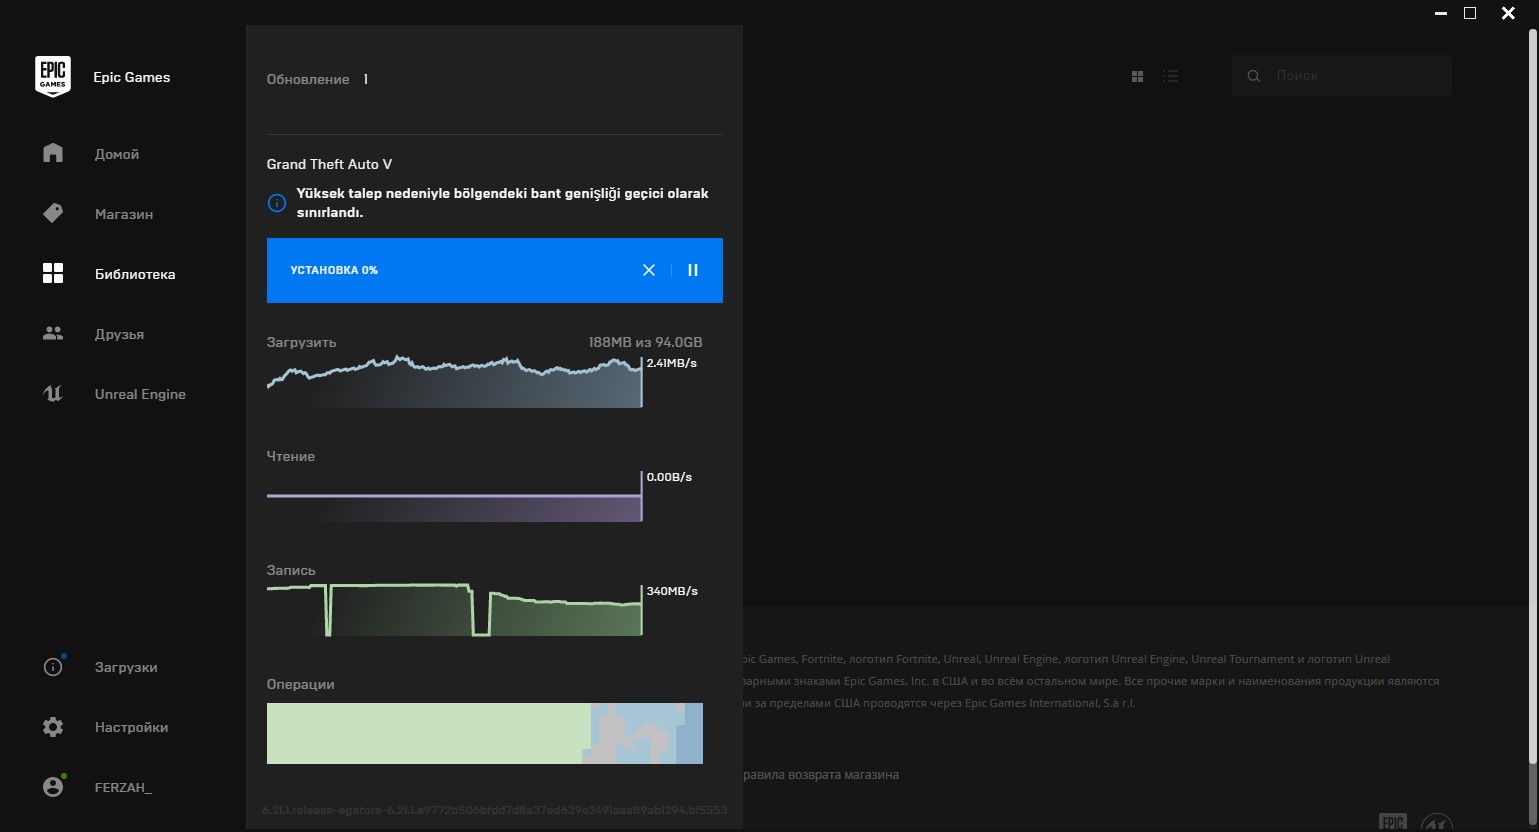The image size is (1539, 832).
Task: Go to Библиотека menu item
Action: point(135,274)
